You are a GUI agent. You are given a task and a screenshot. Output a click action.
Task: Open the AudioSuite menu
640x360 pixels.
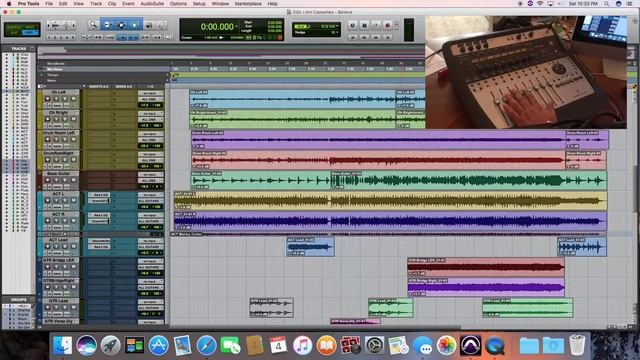pos(152,4)
